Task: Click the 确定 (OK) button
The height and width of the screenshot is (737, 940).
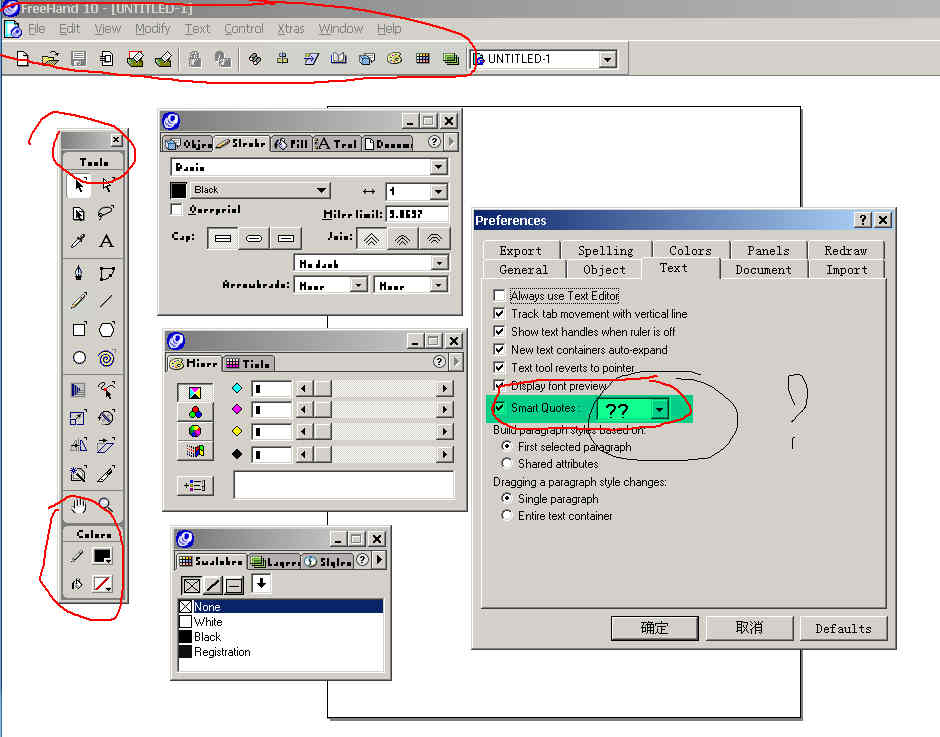Action: (x=654, y=628)
